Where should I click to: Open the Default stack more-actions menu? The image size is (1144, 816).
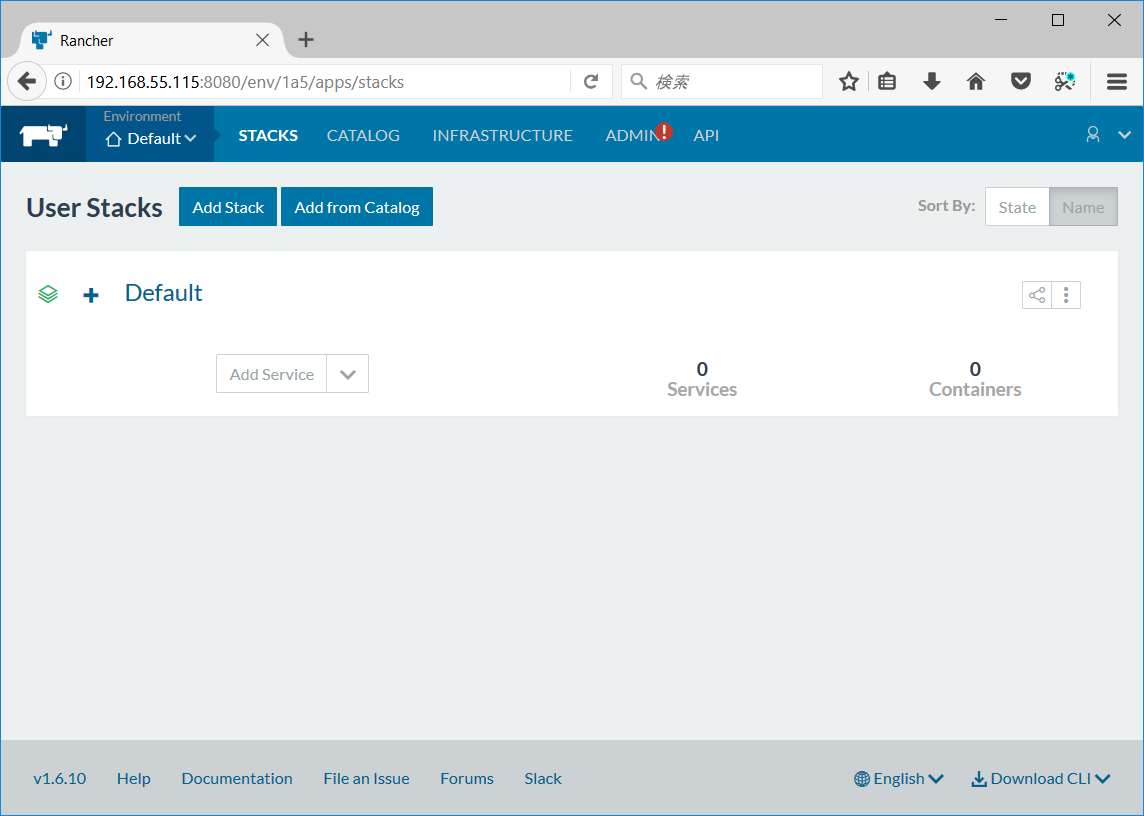[1066, 295]
